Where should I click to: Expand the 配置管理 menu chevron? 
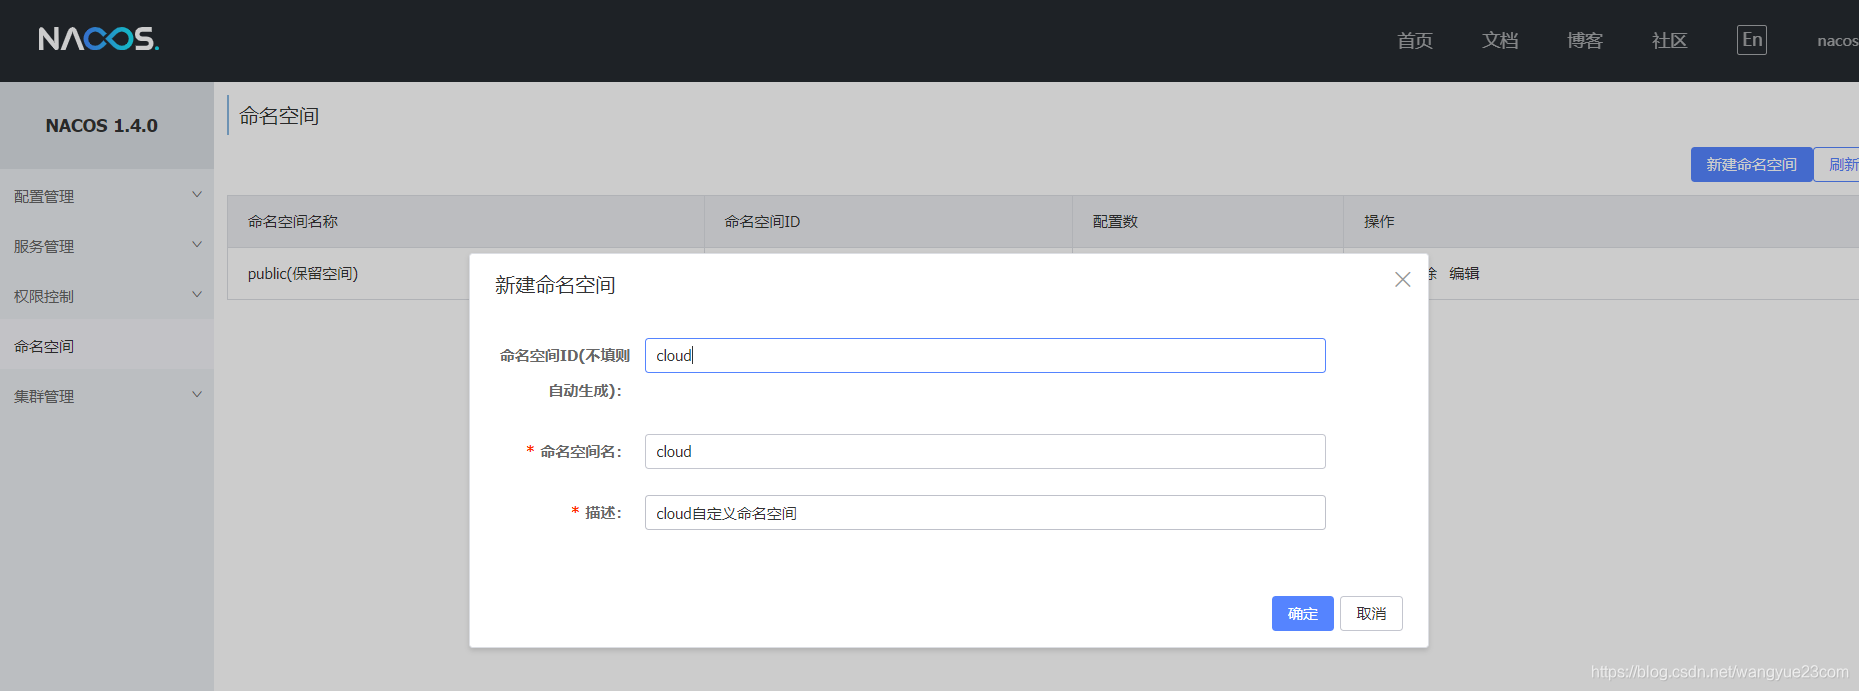coord(197,195)
